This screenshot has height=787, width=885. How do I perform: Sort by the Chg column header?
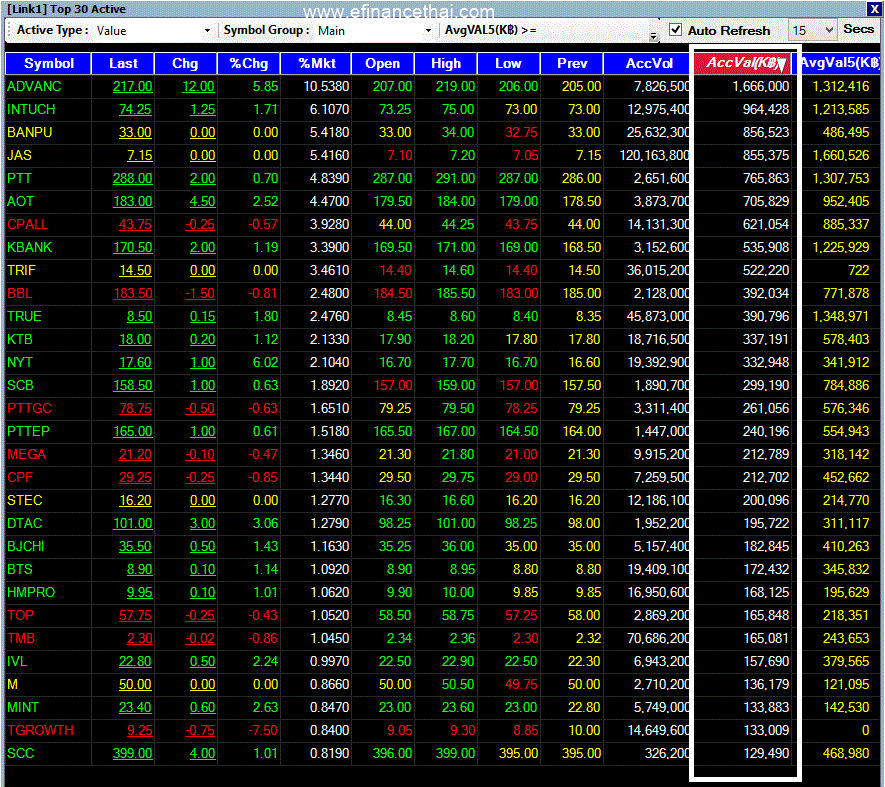click(x=185, y=63)
